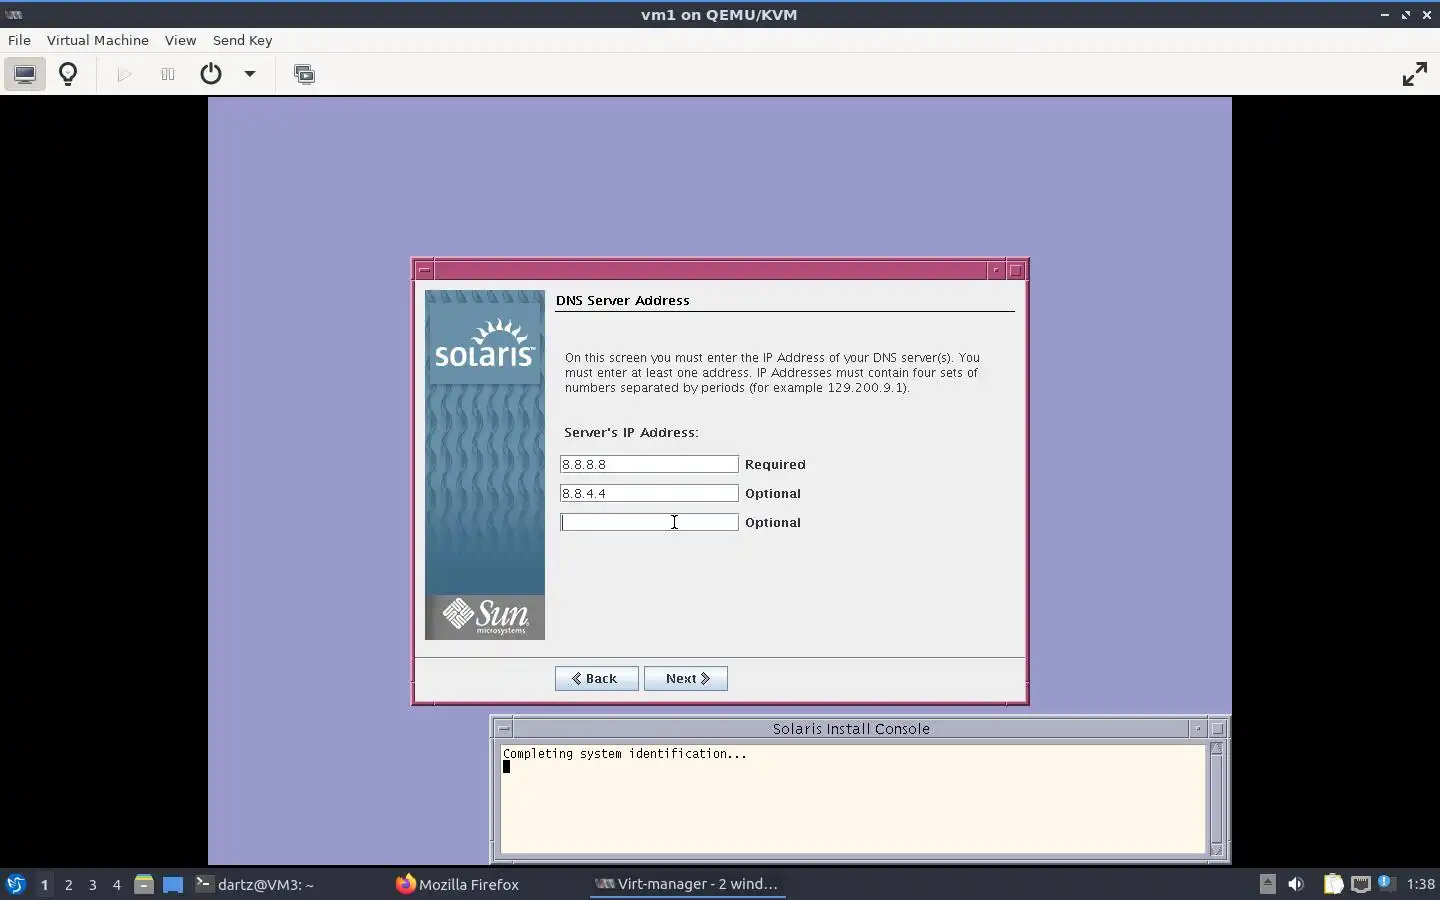Viewport: 1440px width, 900px height.
Task: Click the required DNS server field with 8.8.8.8
Action: [x=649, y=464]
